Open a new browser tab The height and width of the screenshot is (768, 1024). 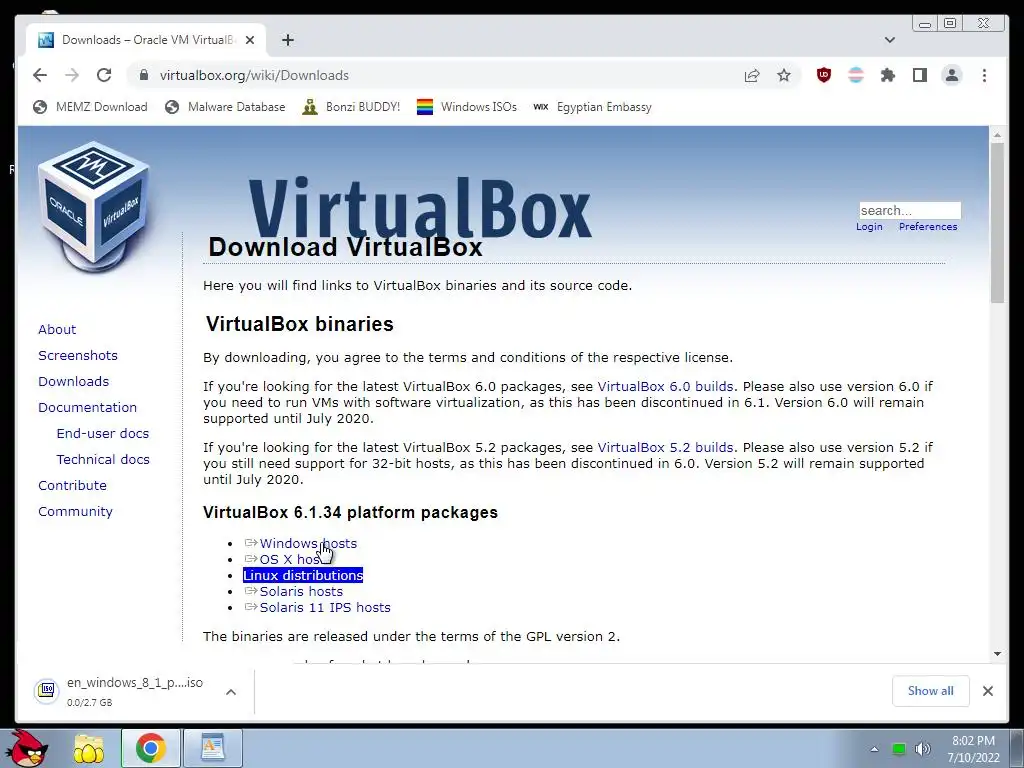click(x=288, y=40)
